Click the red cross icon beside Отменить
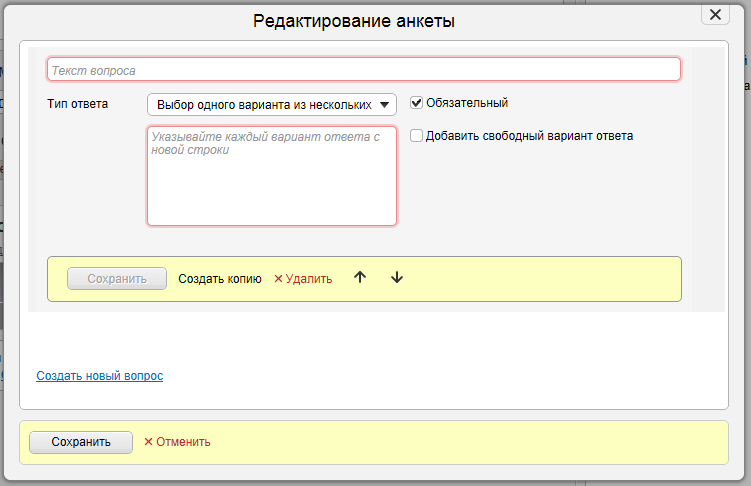 [x=148, y=442]
